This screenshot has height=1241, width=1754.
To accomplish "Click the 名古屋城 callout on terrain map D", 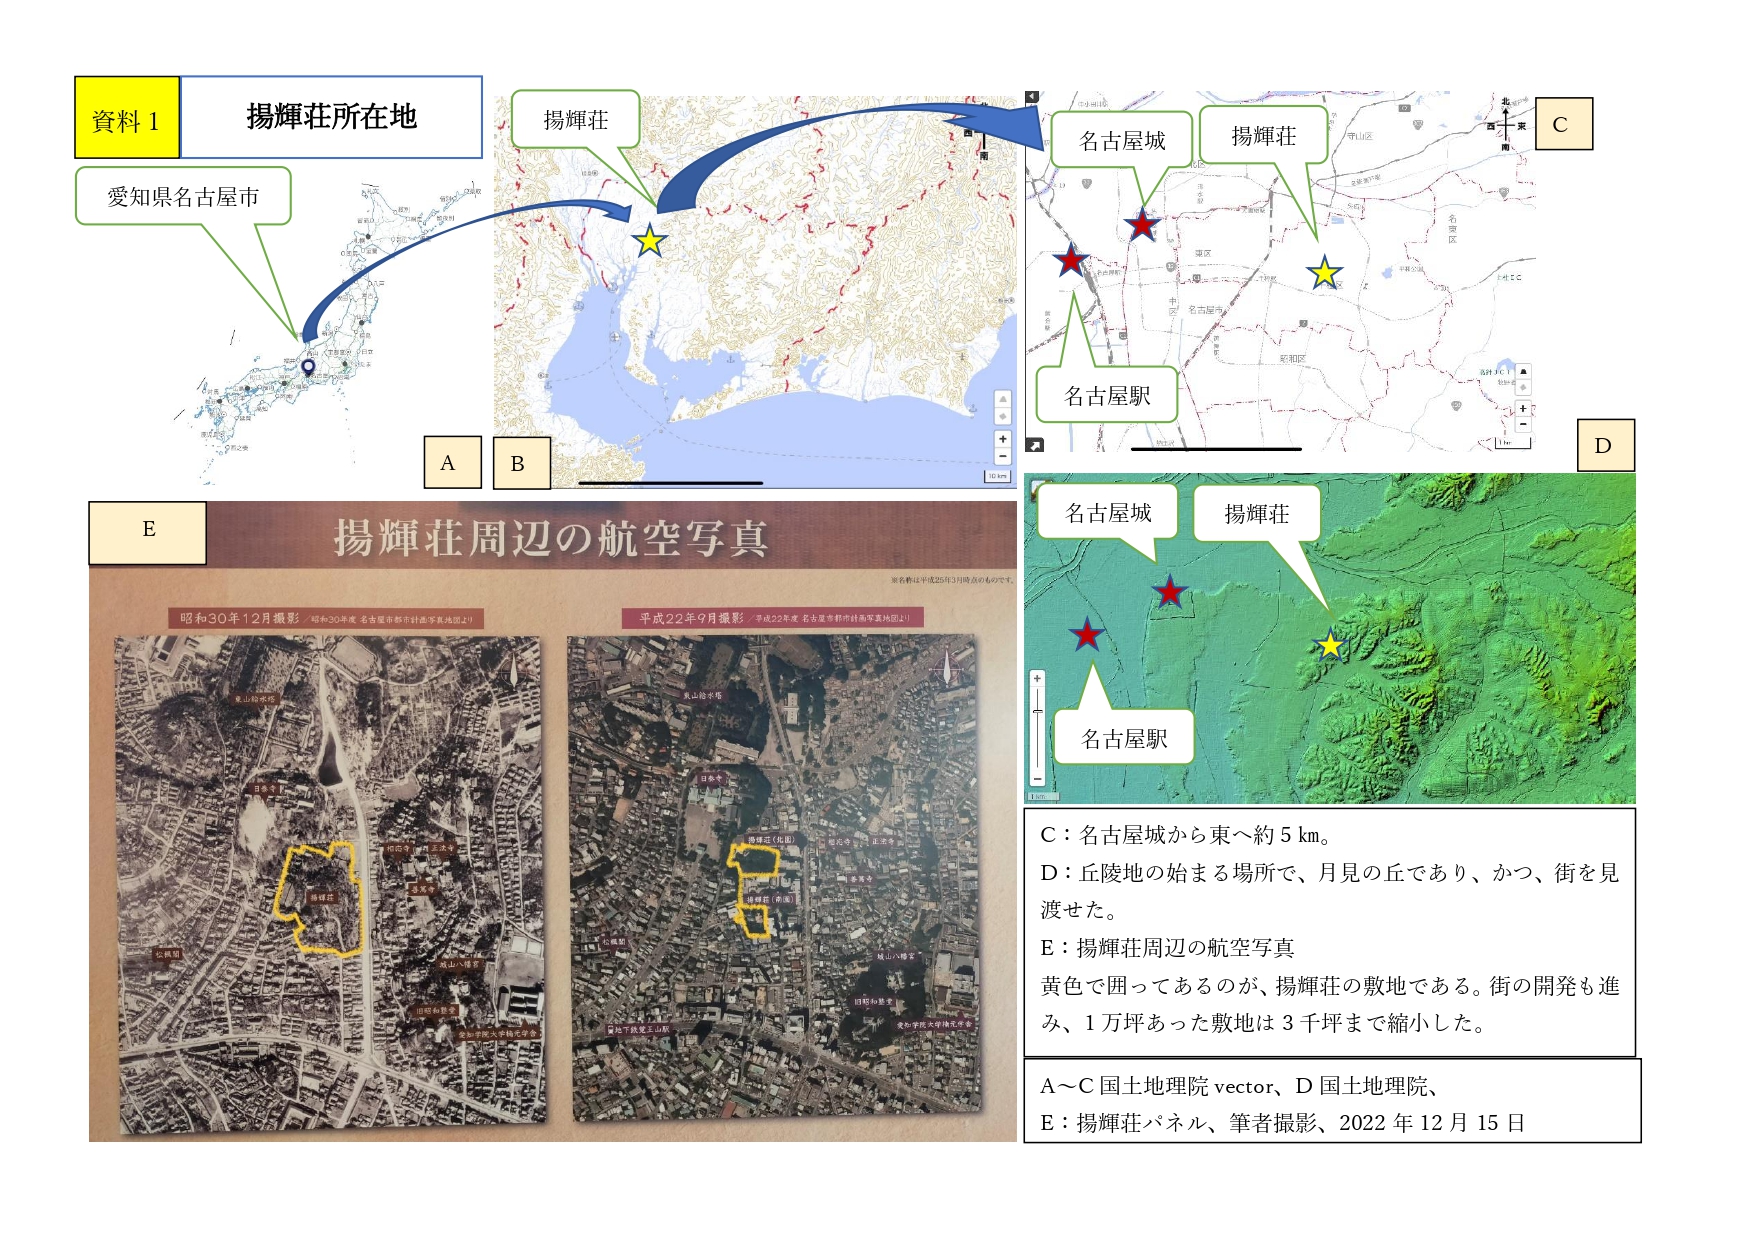I will click(1108, 513).
